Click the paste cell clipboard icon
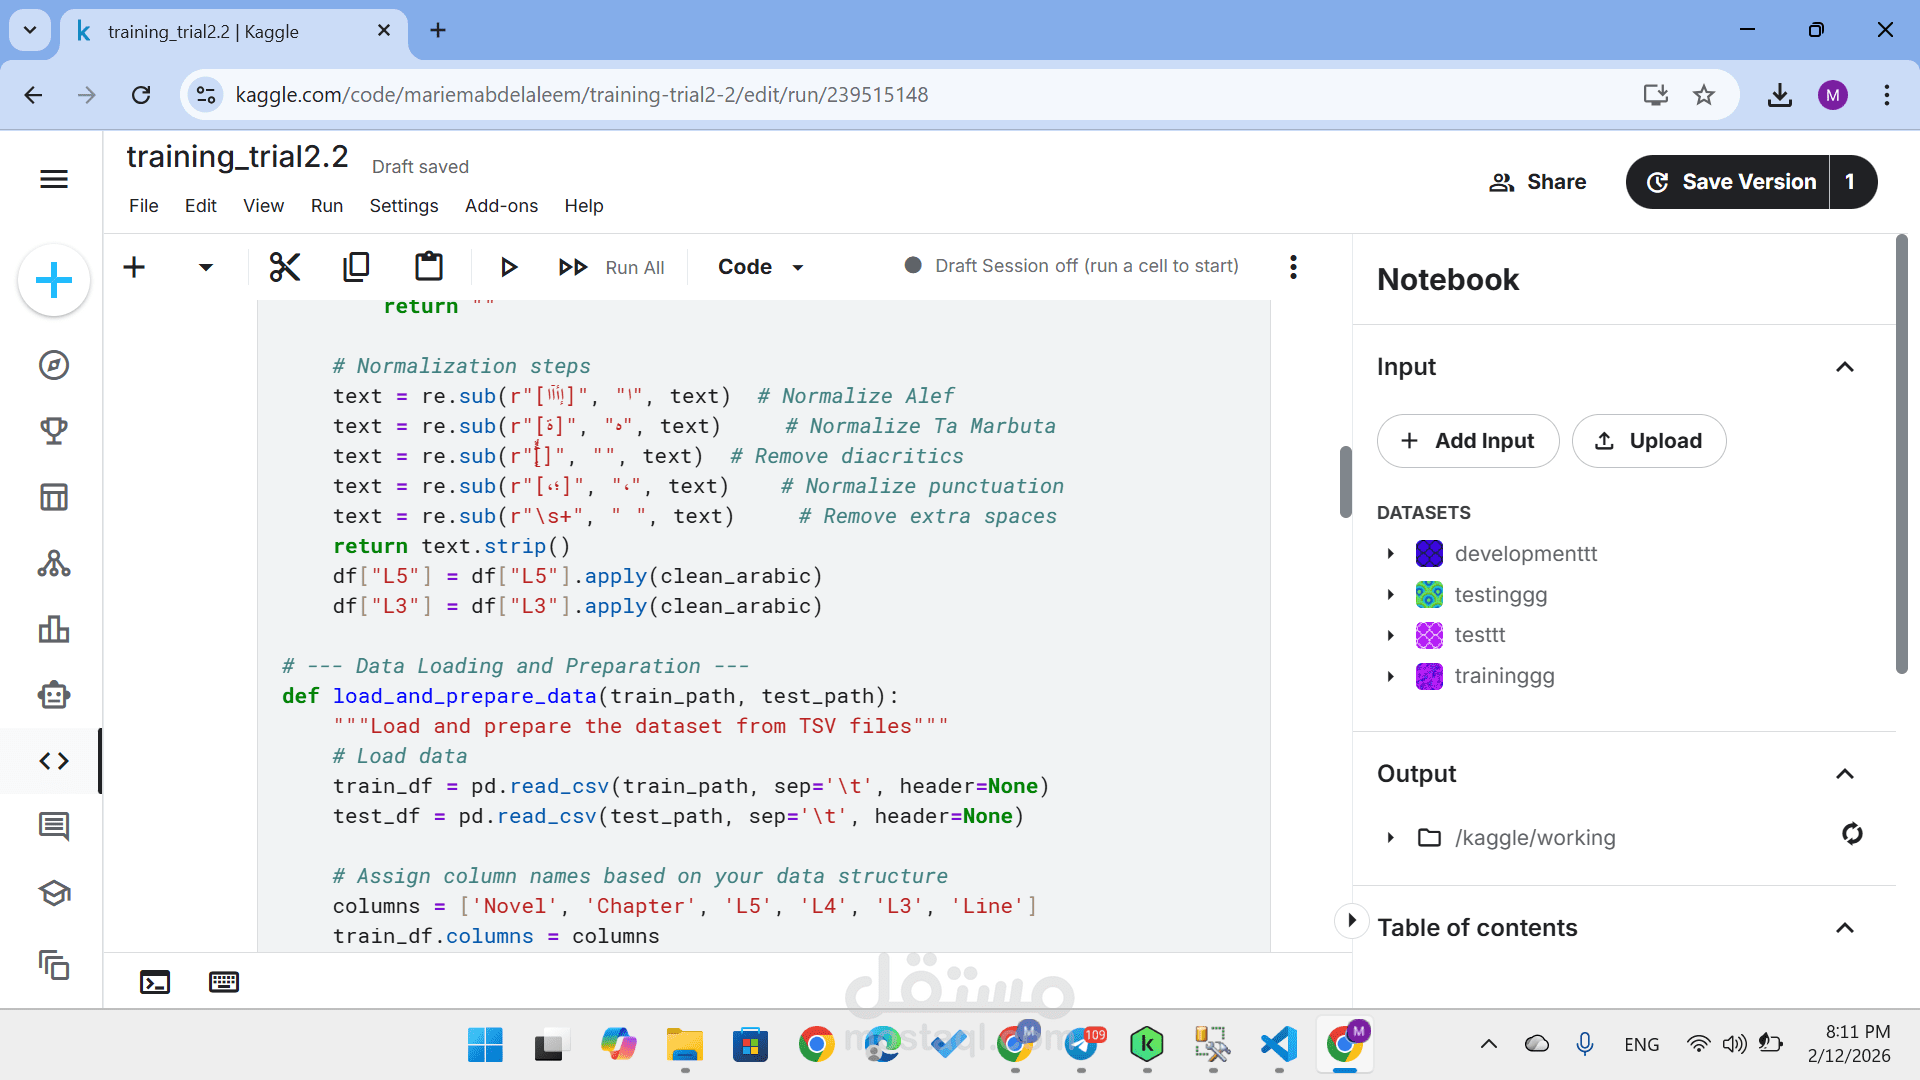Screen dimensions: 1920x1080 429,267
